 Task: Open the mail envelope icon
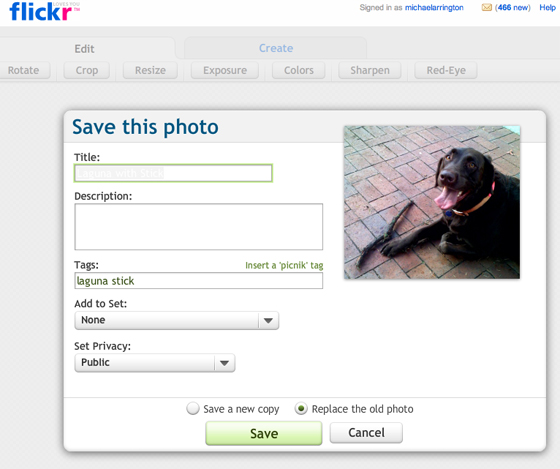click(x=486, y=8)
